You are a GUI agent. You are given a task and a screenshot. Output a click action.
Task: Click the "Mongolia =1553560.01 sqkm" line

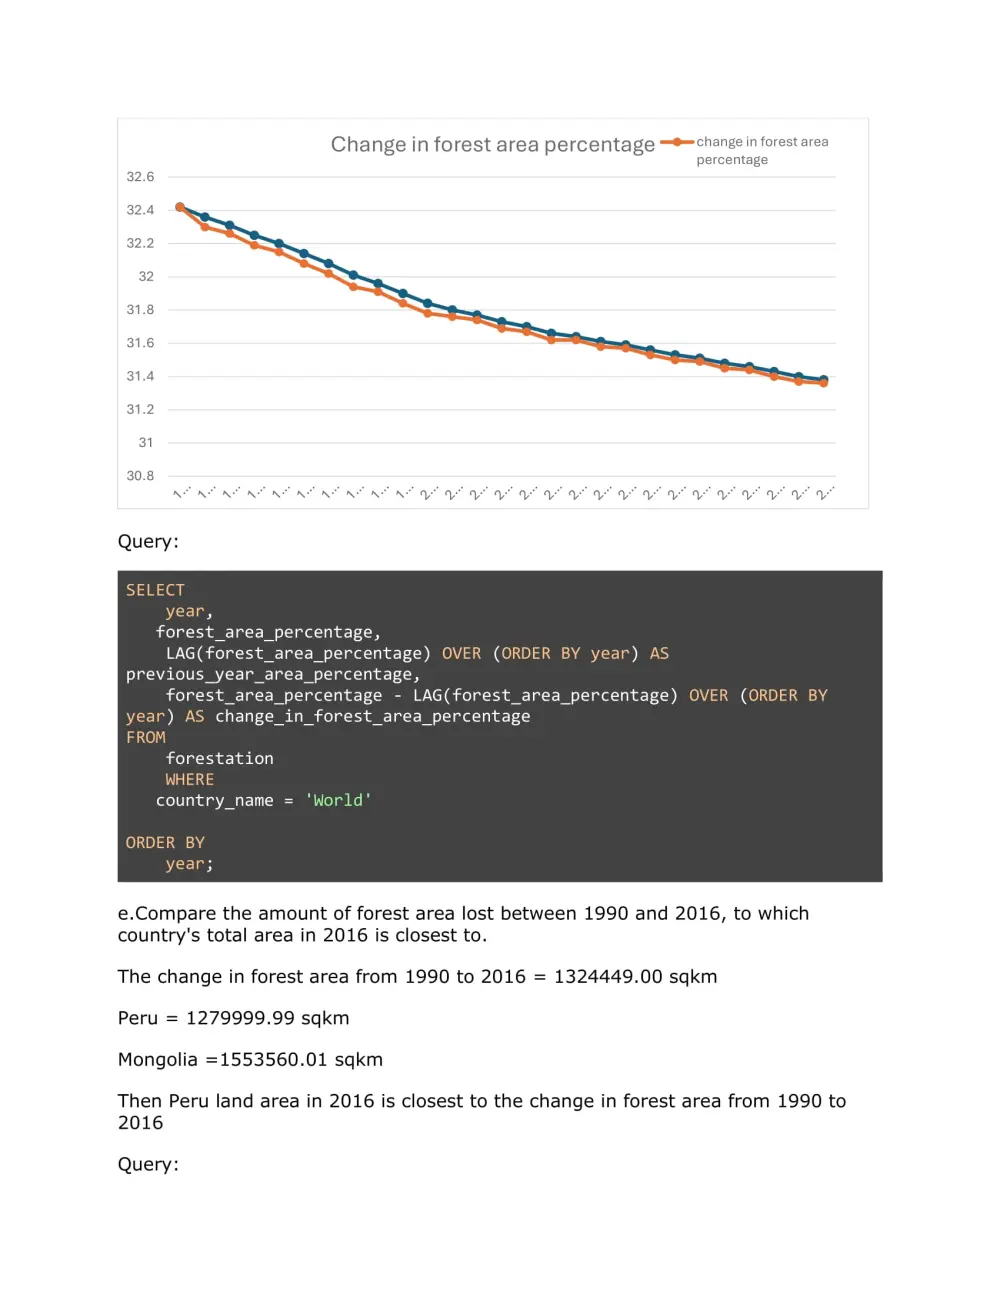tap(250, 1059)
